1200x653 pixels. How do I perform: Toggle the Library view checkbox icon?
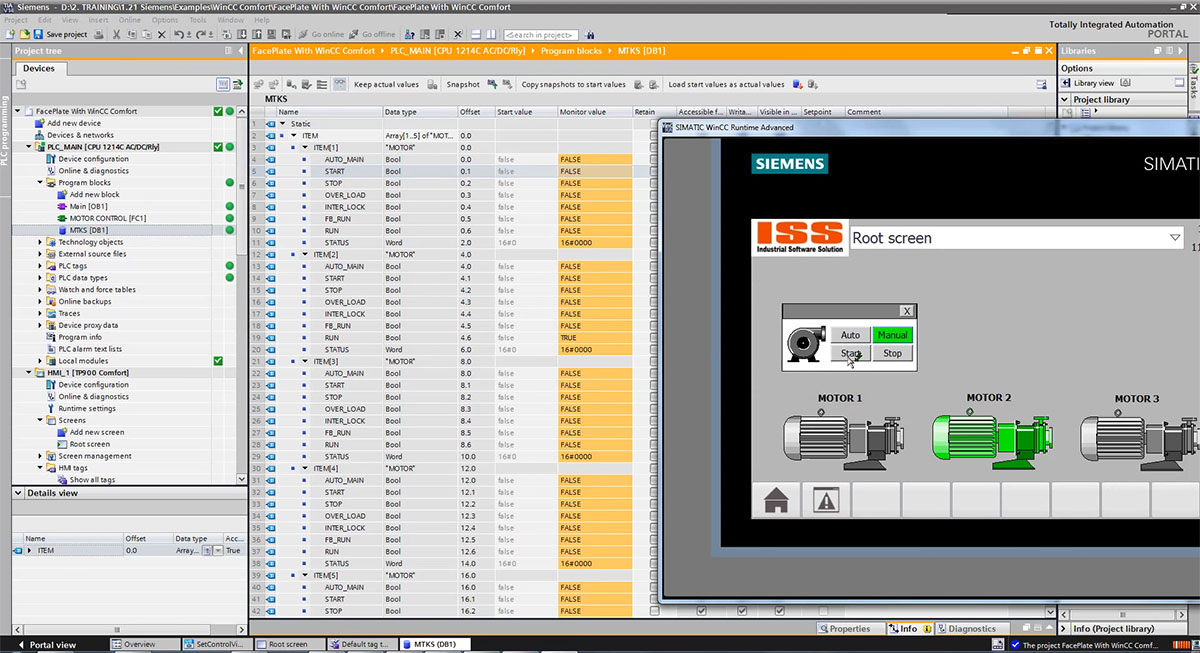(1125, 83)
